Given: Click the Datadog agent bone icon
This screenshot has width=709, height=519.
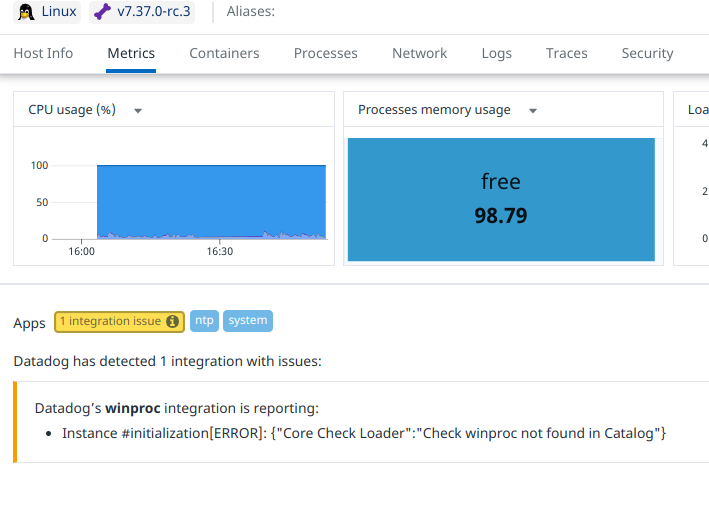Looking at the screenshot, I should pyautogui.click(x=103, y=12).
